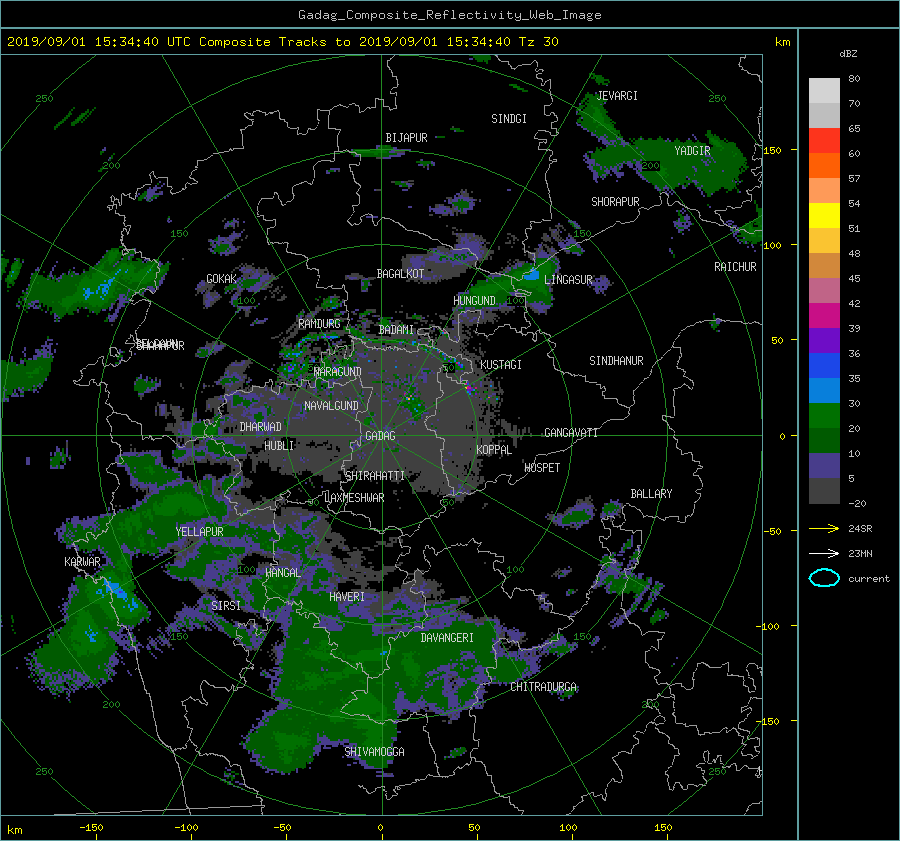Click the NAVALGUND city label
Image resolution: width=900 pixels, height=841 pixels.
[x=331, y=406]
